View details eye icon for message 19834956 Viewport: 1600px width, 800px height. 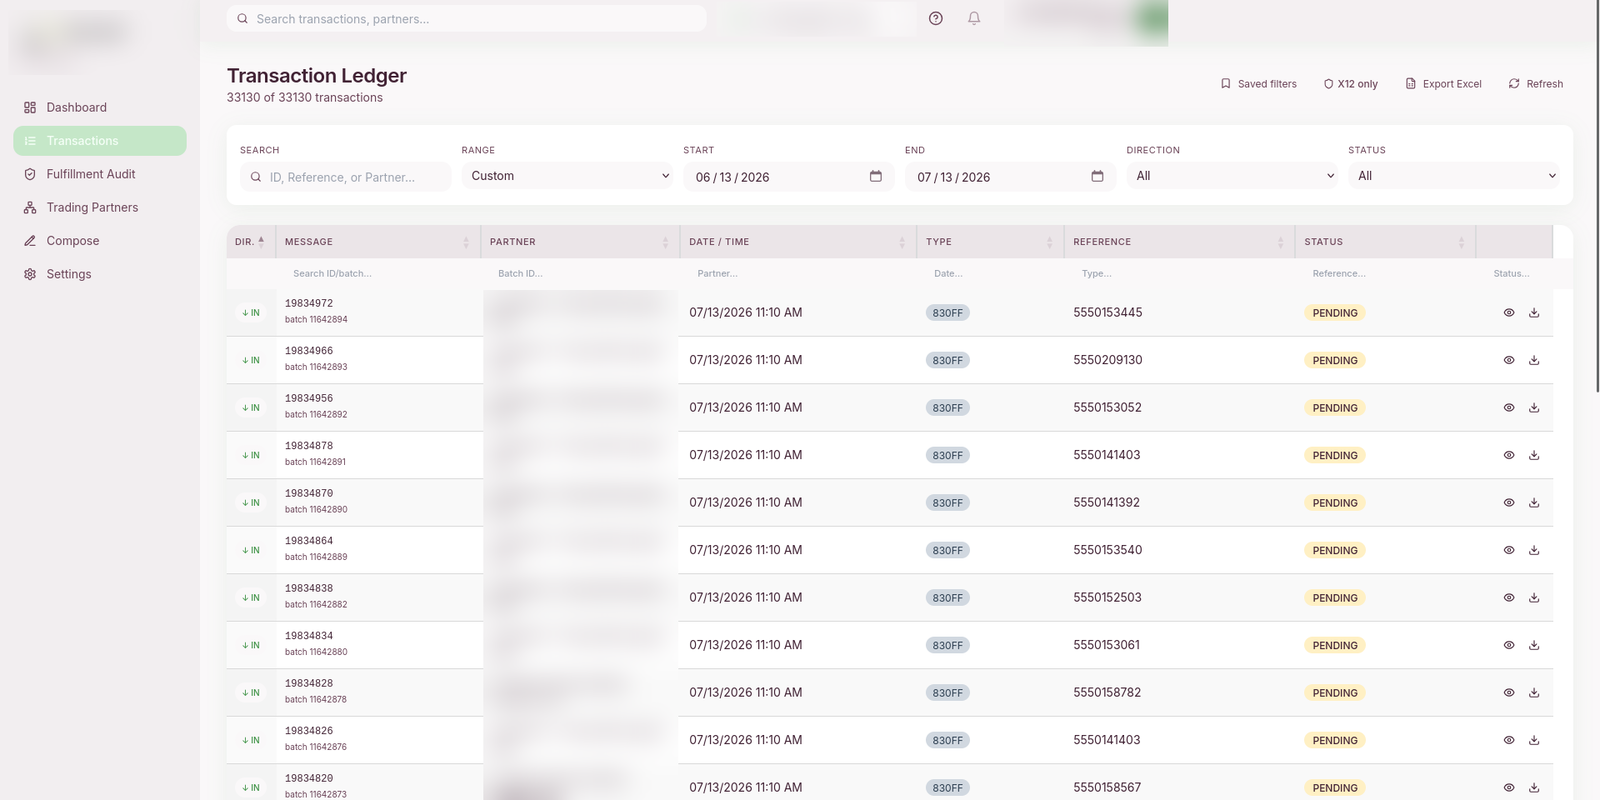[1509, 408]
